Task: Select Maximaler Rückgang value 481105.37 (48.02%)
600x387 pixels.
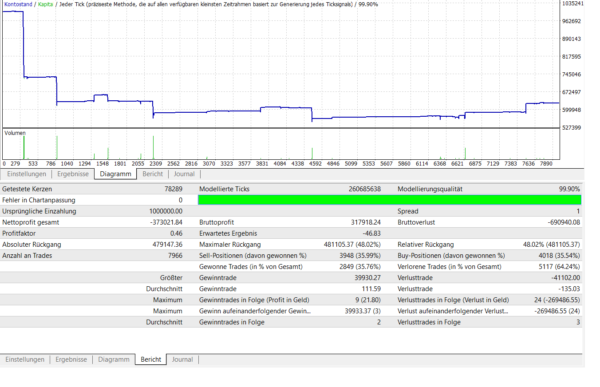Action: pos(352,244)
